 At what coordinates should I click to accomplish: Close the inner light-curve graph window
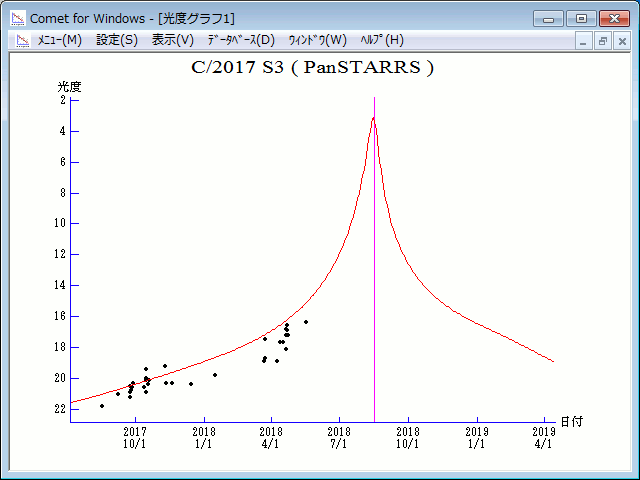point(622,41)
